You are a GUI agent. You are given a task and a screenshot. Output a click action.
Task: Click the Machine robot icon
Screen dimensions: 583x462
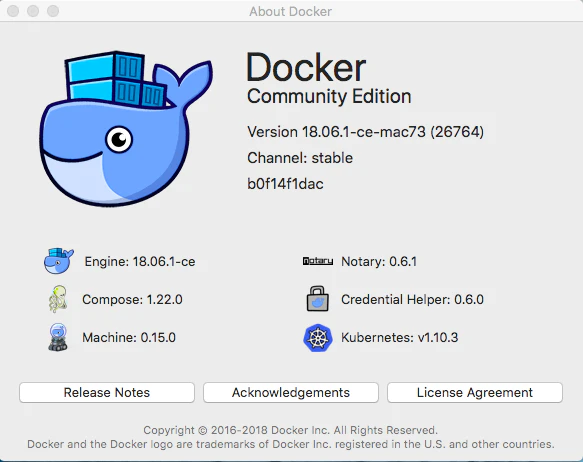coord(58,337)
